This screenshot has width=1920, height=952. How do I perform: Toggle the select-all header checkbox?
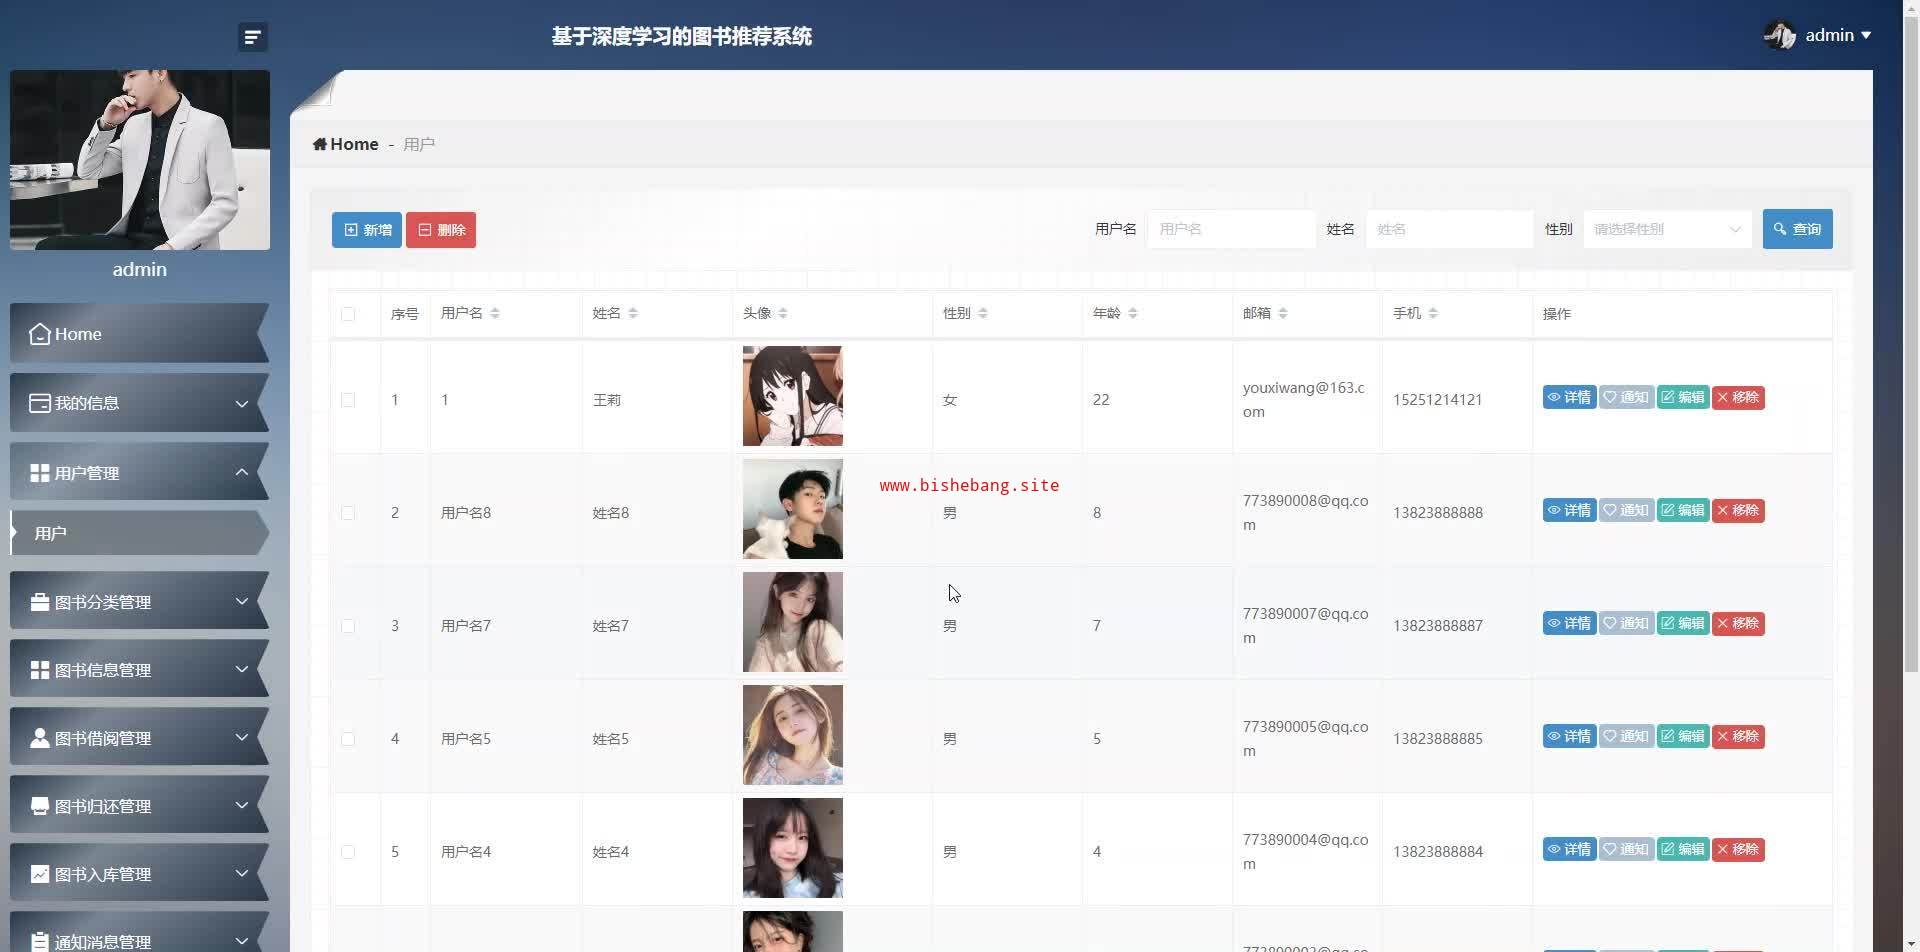click(x=348, y=314)
